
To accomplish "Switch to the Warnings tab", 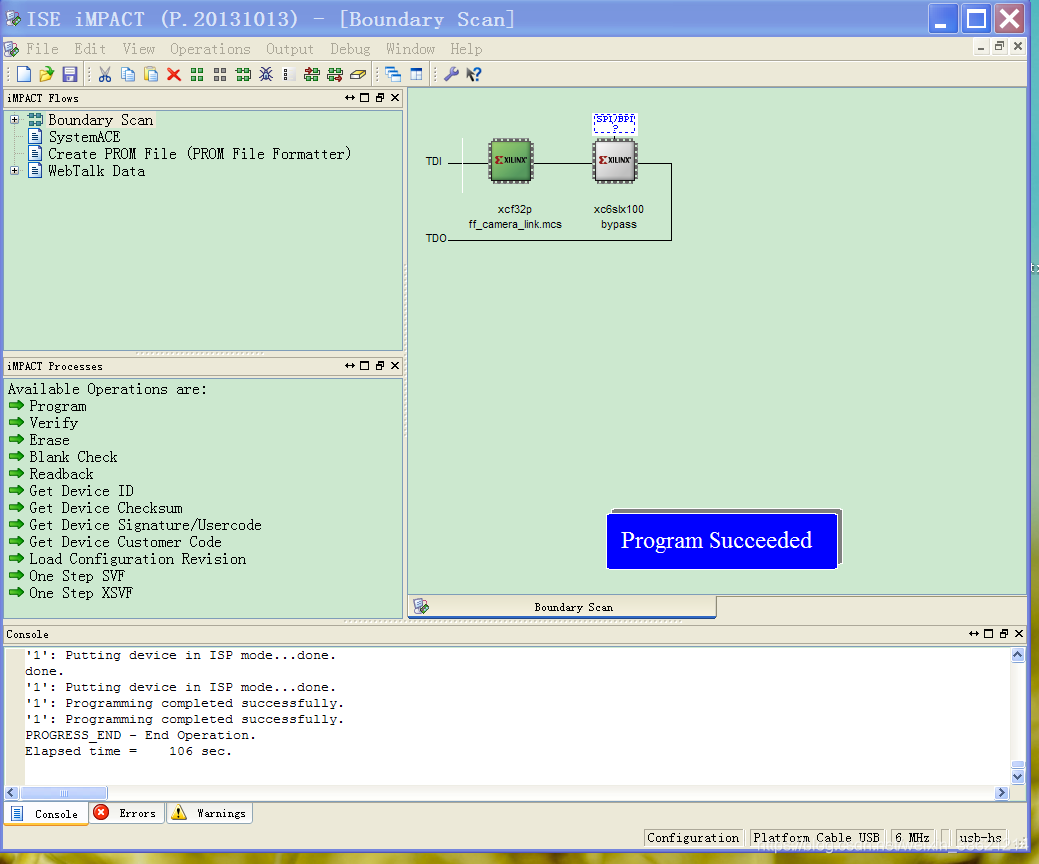I will click(x=209, y=813).
